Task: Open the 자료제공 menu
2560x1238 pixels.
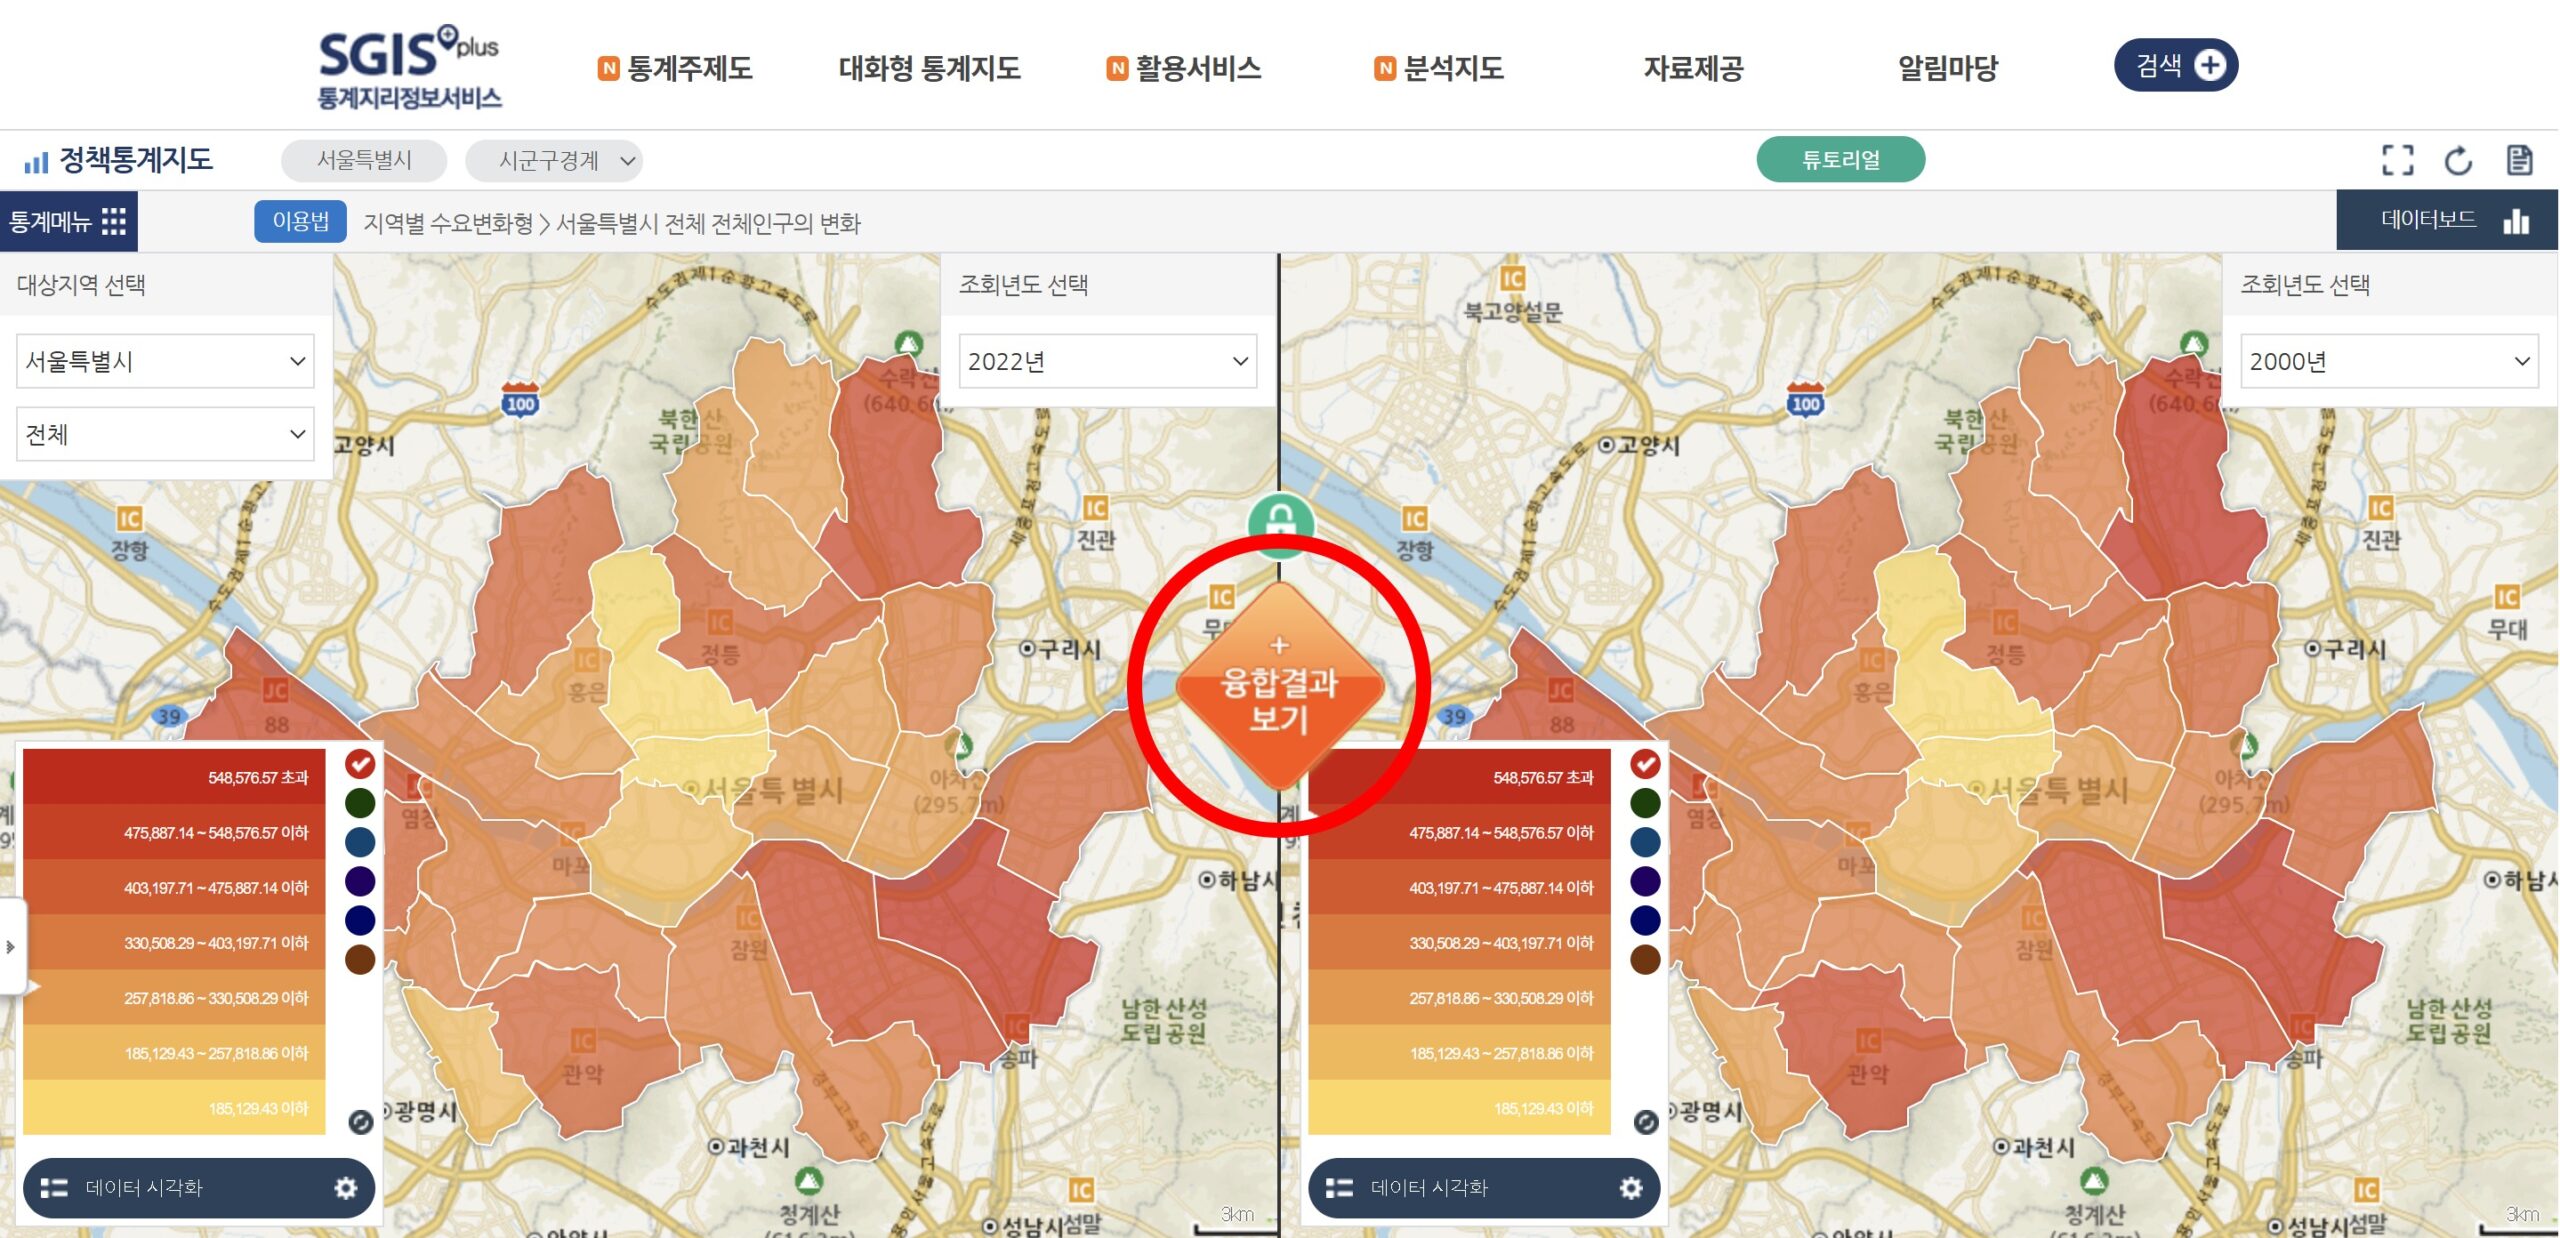Action: [x=1693, y=68]
